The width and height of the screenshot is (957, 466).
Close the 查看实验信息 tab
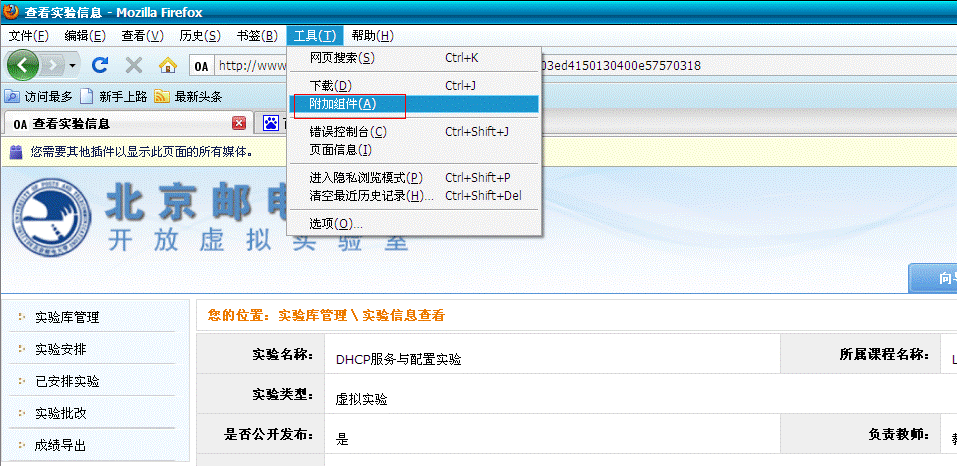(239, 123)
